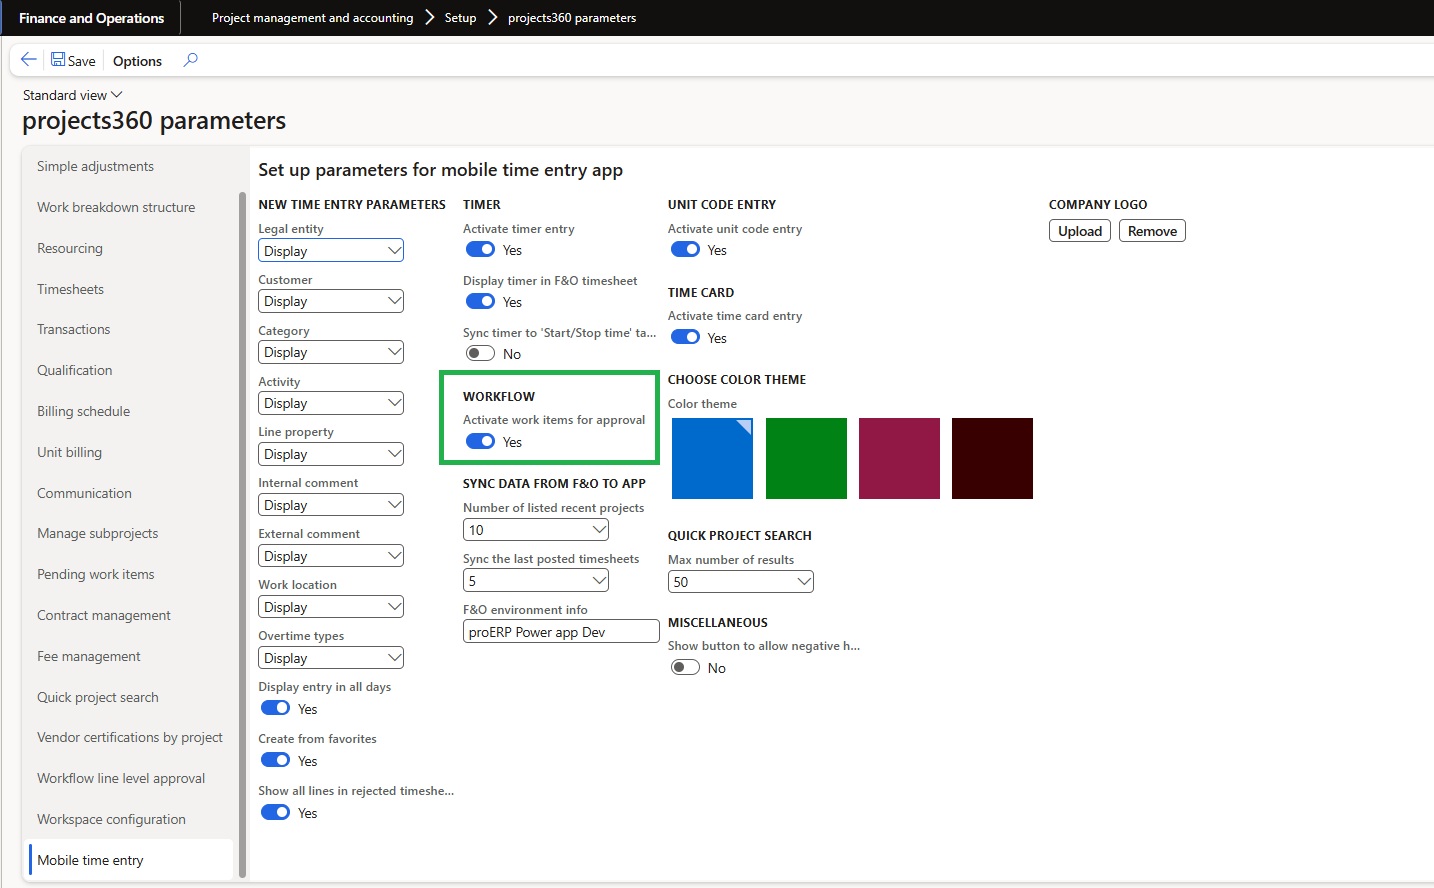Open Max number of results dropdown
The width and height of the screenshot is (1434, 888).
coord(804,582)
